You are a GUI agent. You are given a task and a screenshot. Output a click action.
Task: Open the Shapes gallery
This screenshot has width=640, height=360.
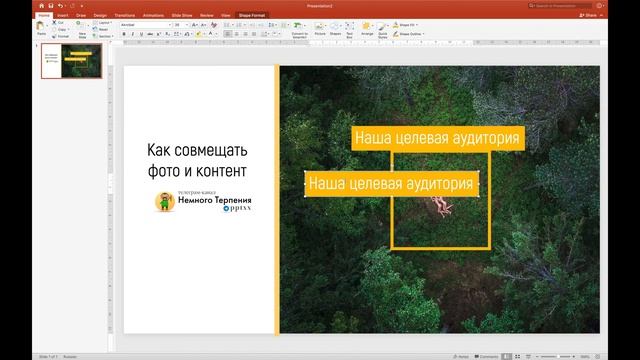click(x=335, y=29)
